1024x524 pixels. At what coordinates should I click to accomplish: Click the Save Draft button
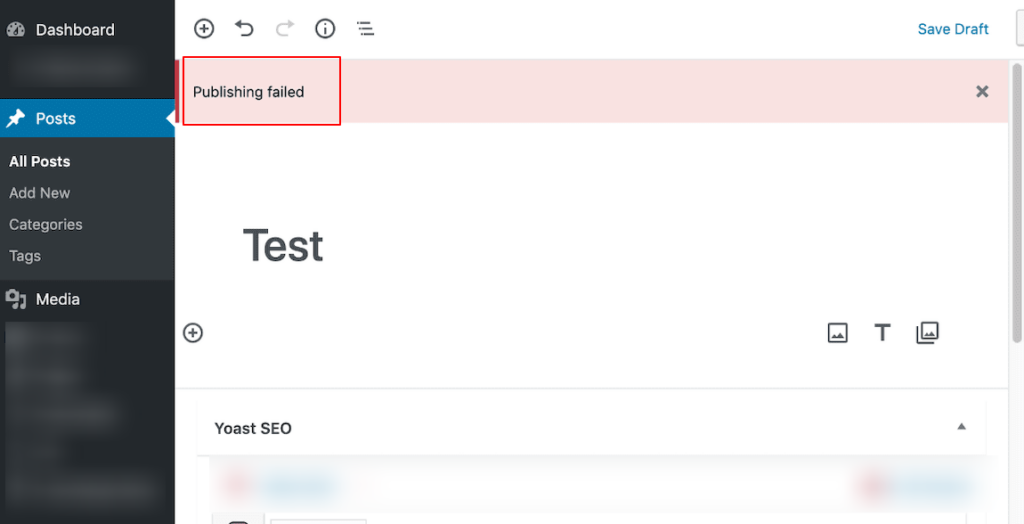tap(953, 29)
